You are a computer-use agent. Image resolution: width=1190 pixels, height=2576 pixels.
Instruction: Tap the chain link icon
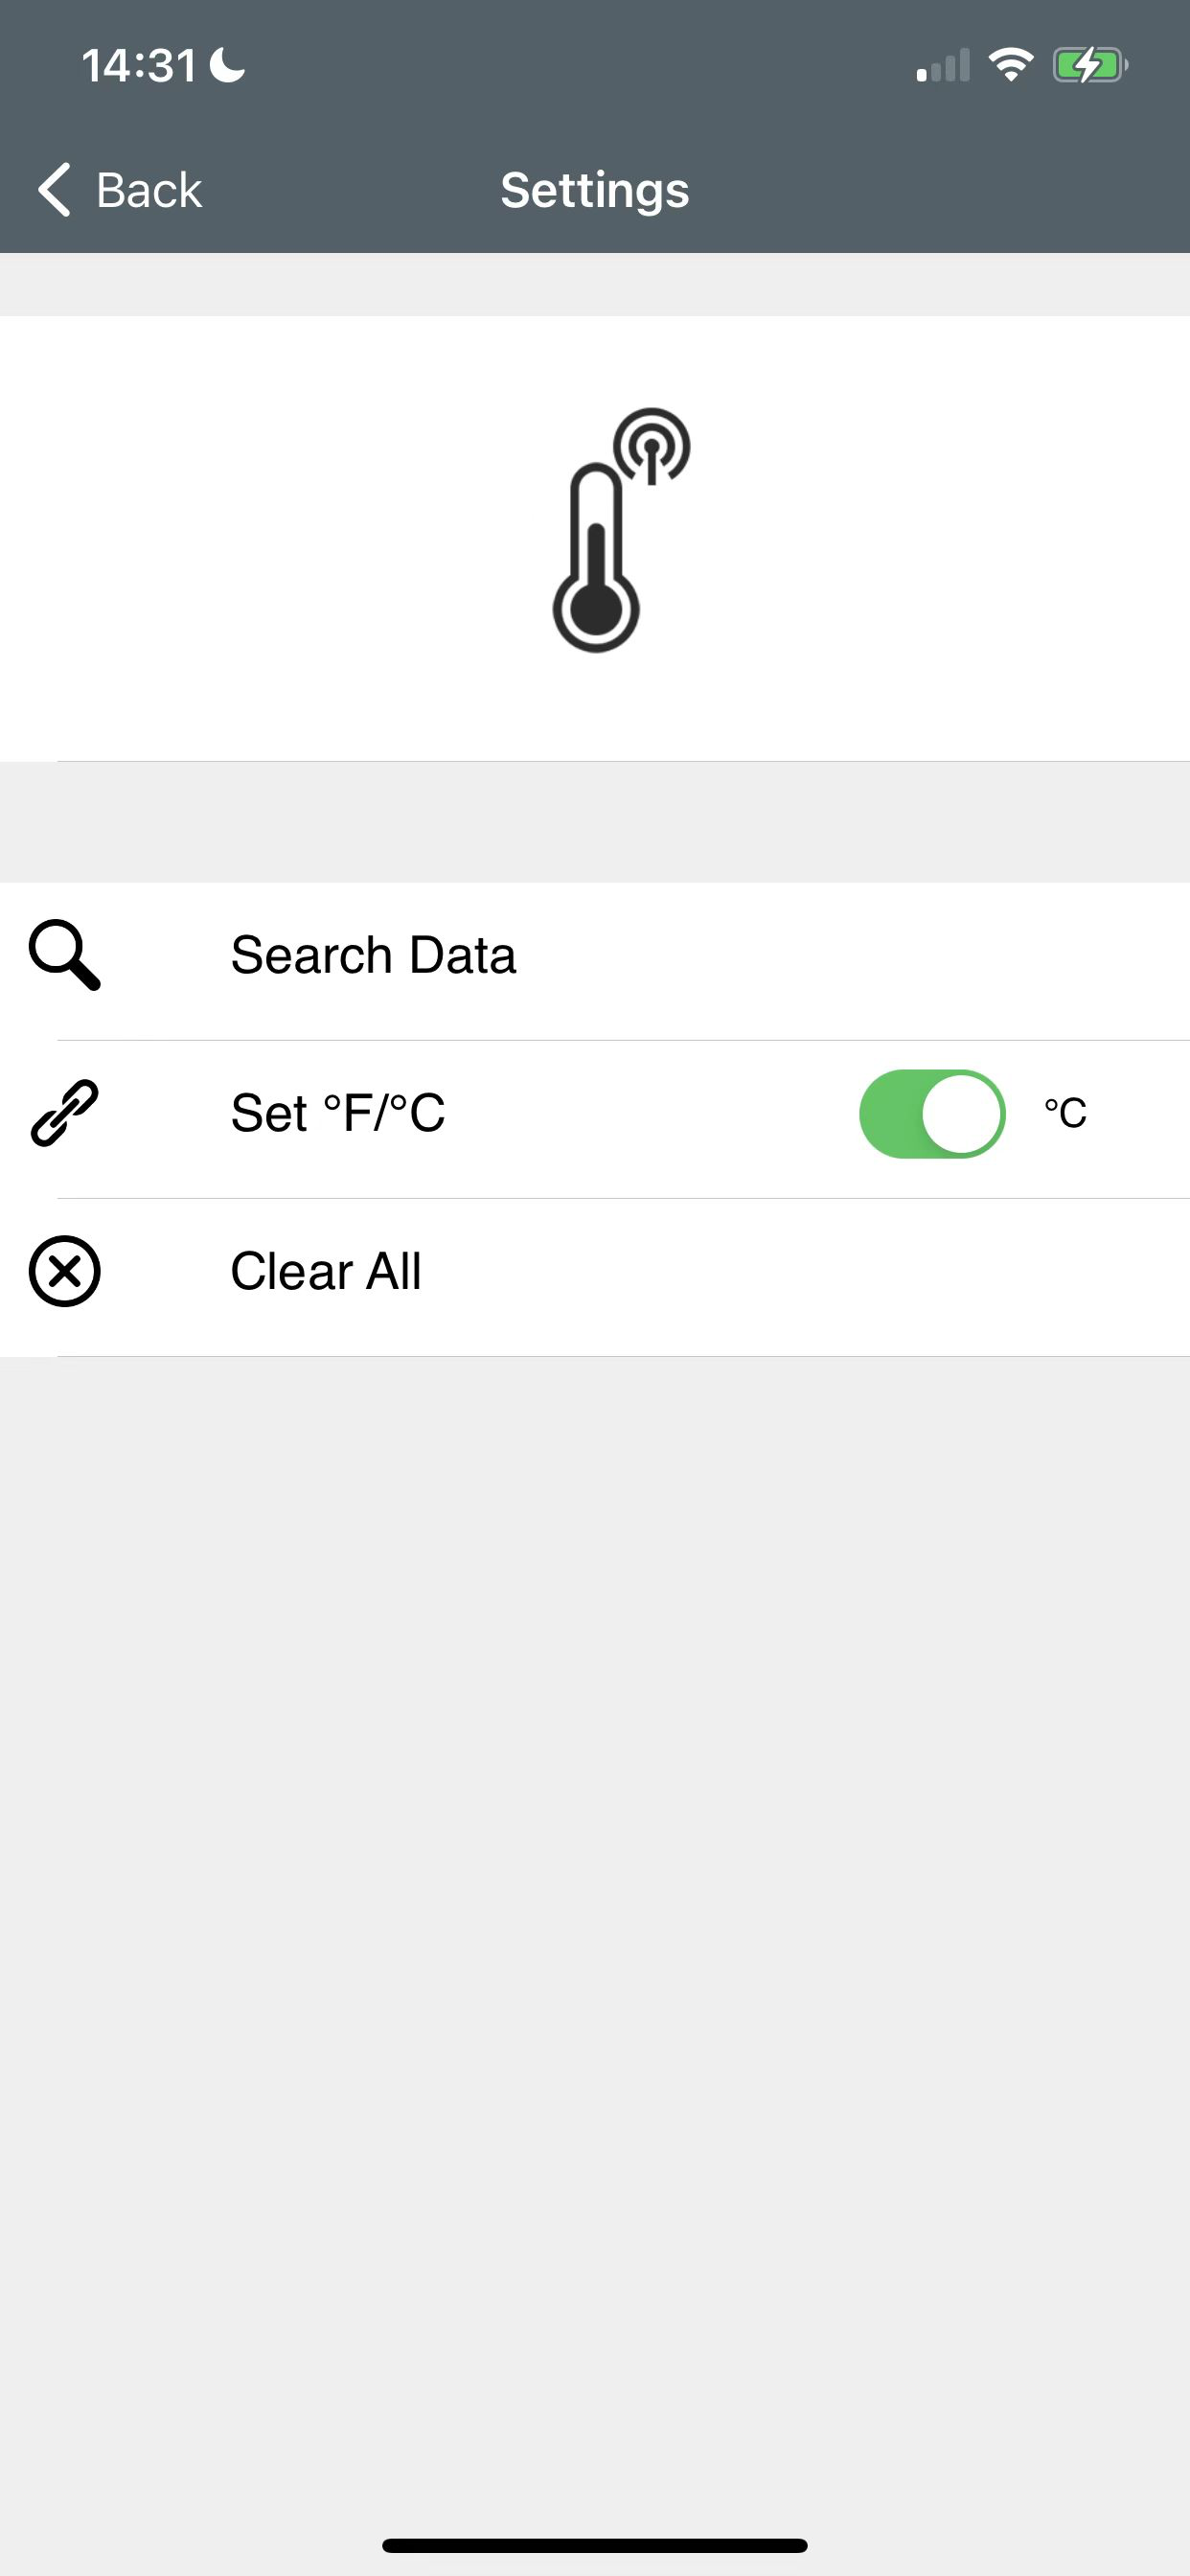point(65,1113)
